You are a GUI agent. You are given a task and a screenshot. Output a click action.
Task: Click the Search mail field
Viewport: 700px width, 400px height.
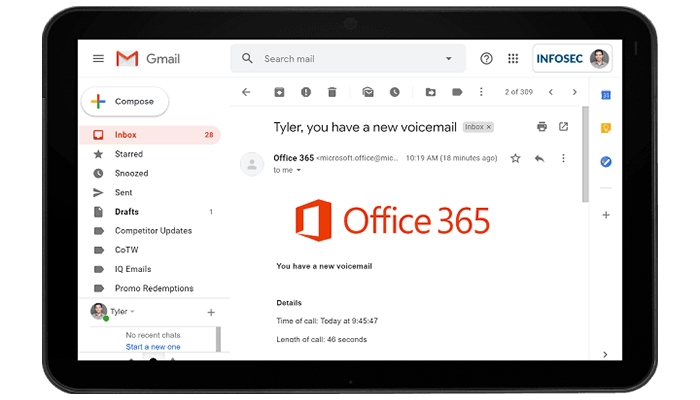pos(348,58)
